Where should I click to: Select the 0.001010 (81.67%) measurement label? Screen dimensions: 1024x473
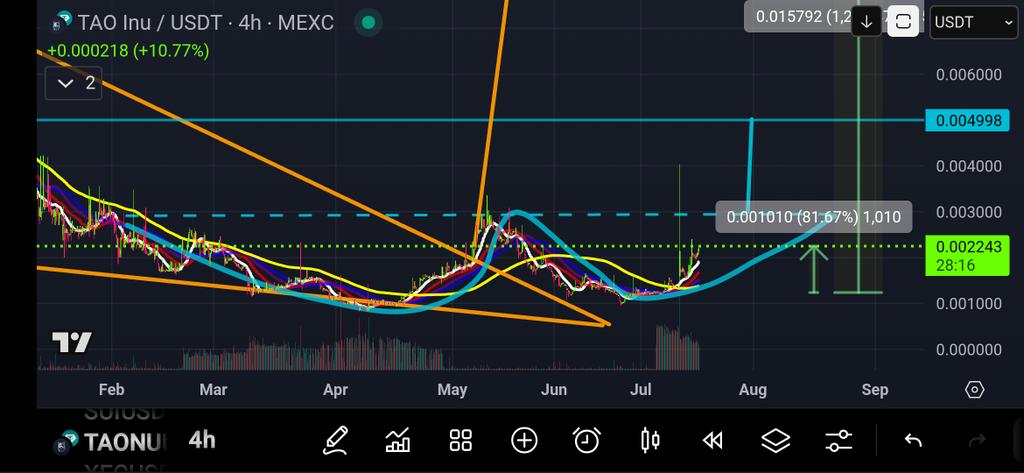813,217
